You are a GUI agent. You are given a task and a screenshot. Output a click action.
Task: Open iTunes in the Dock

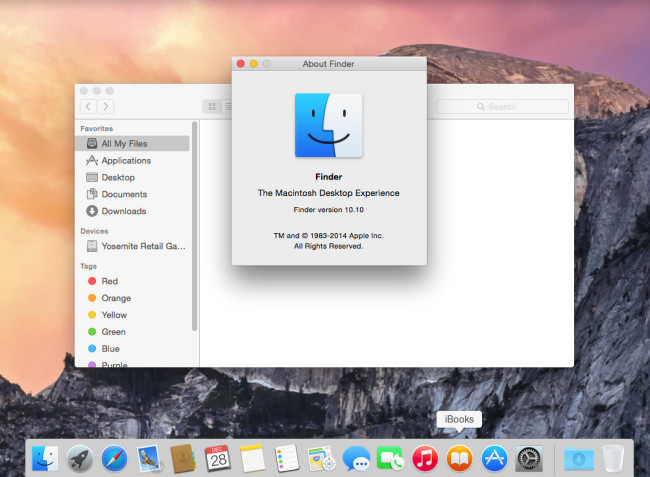(x=425, y=458)
